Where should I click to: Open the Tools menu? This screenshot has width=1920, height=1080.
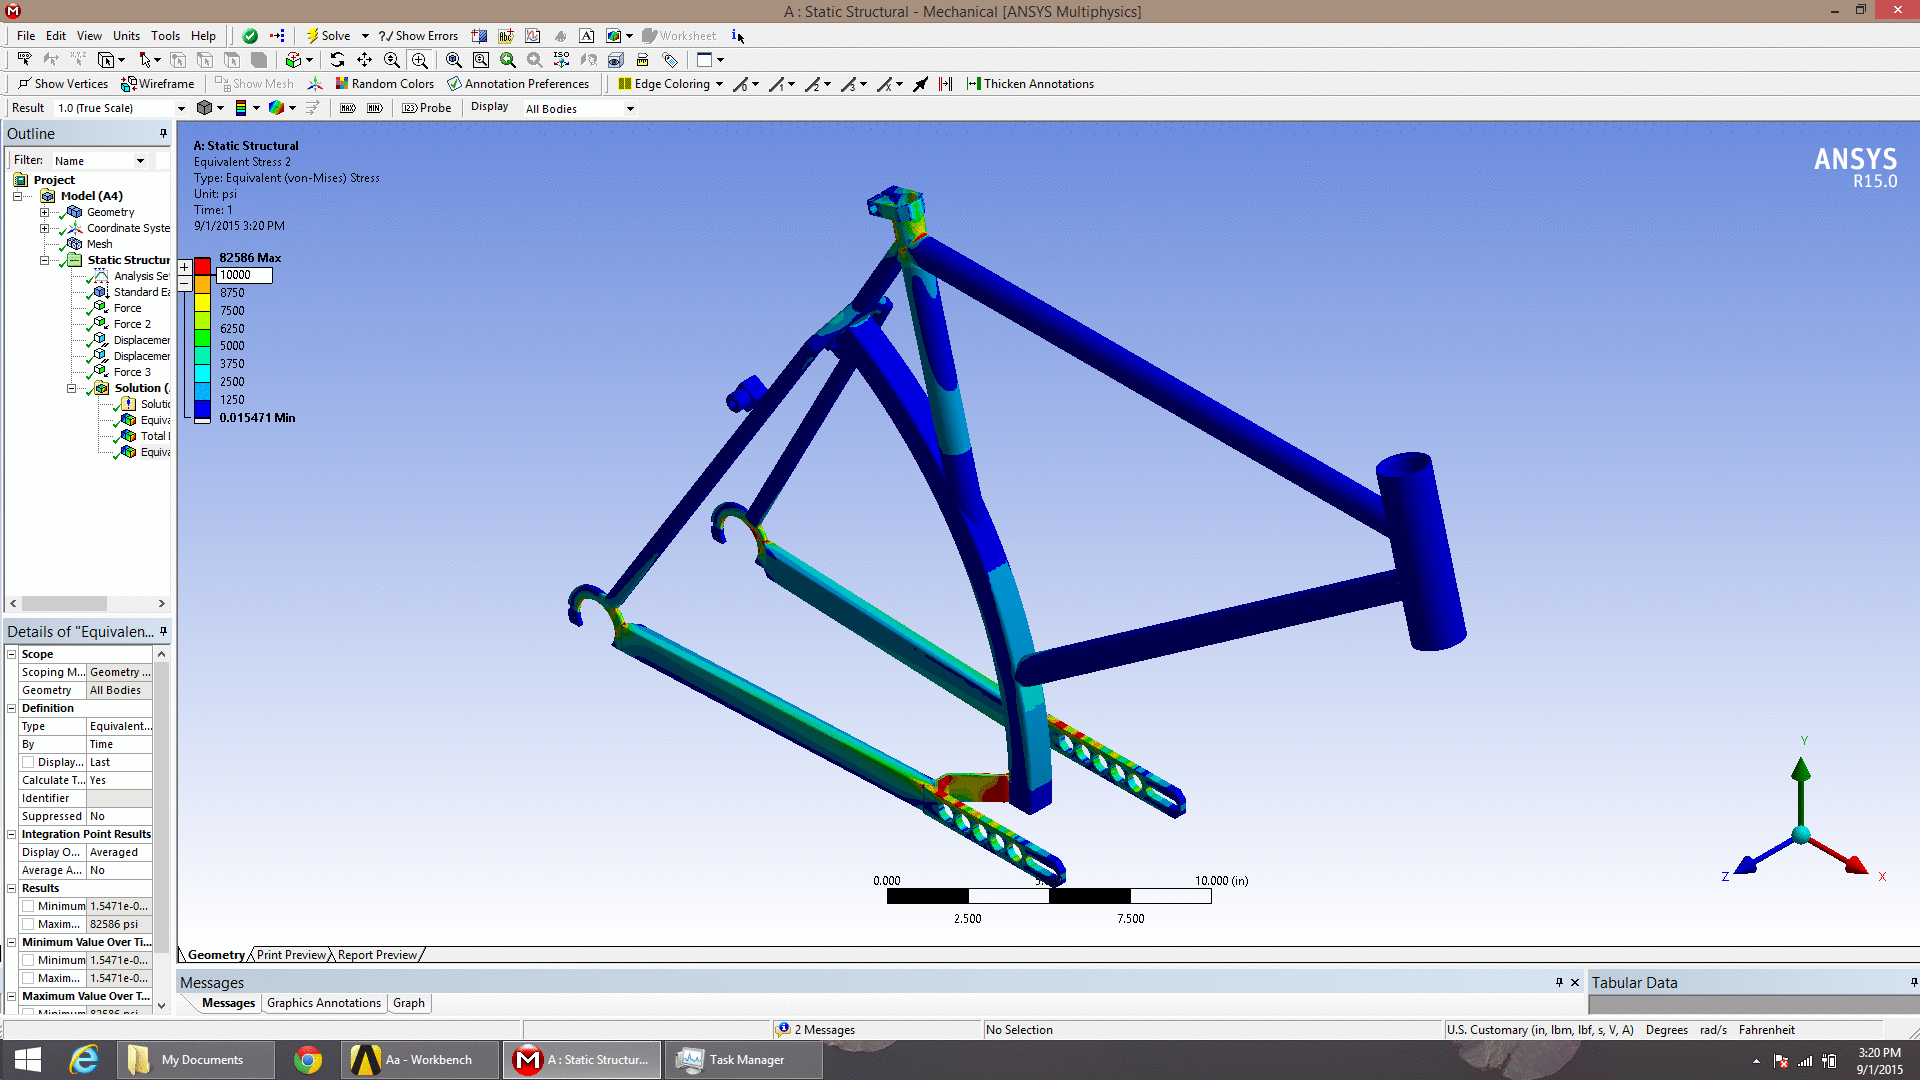165,36
